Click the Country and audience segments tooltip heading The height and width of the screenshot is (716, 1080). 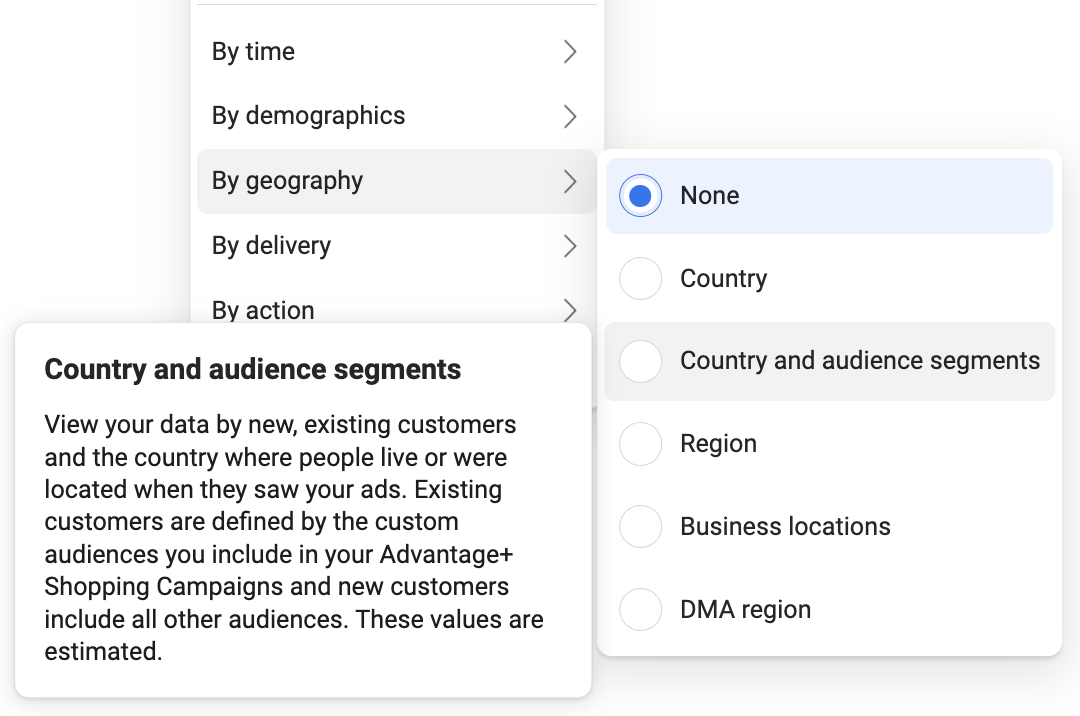click(x=252, y=369)
